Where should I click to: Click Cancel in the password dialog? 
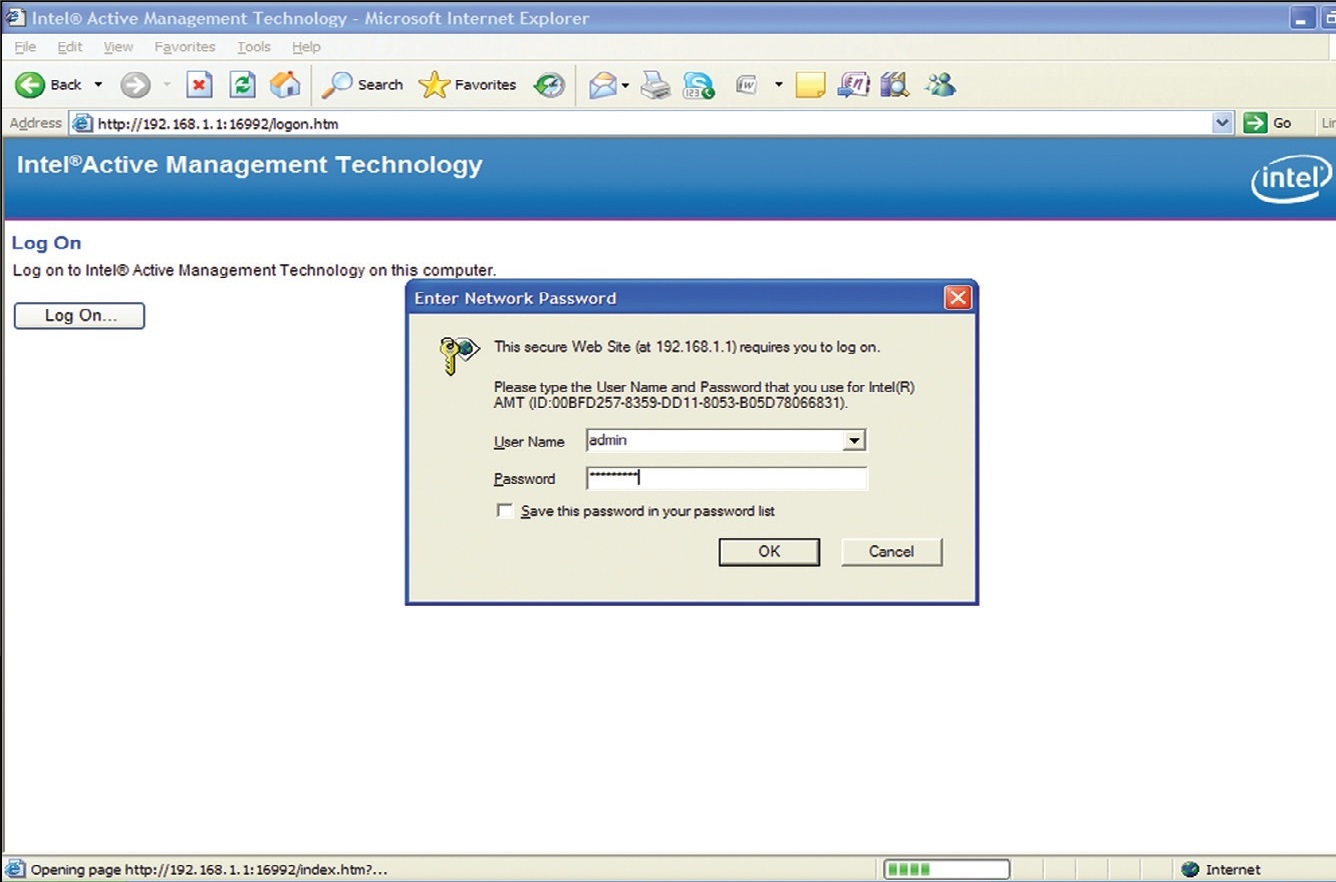(891, 552)
